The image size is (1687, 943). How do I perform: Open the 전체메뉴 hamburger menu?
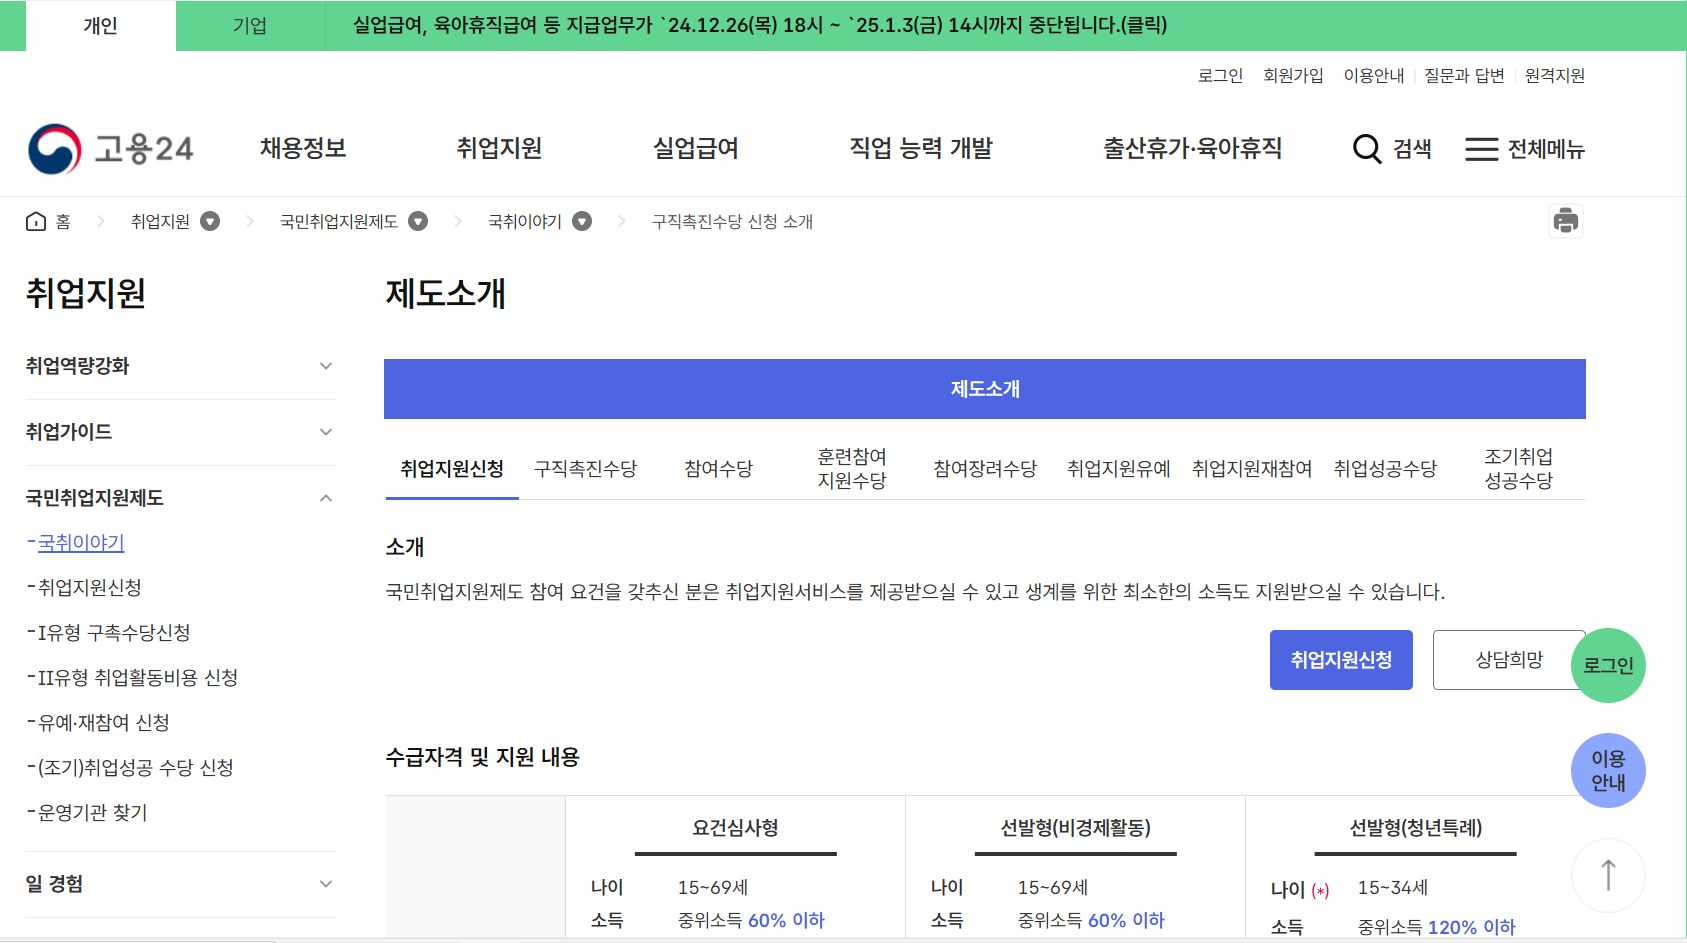(x=1523, y=148)
